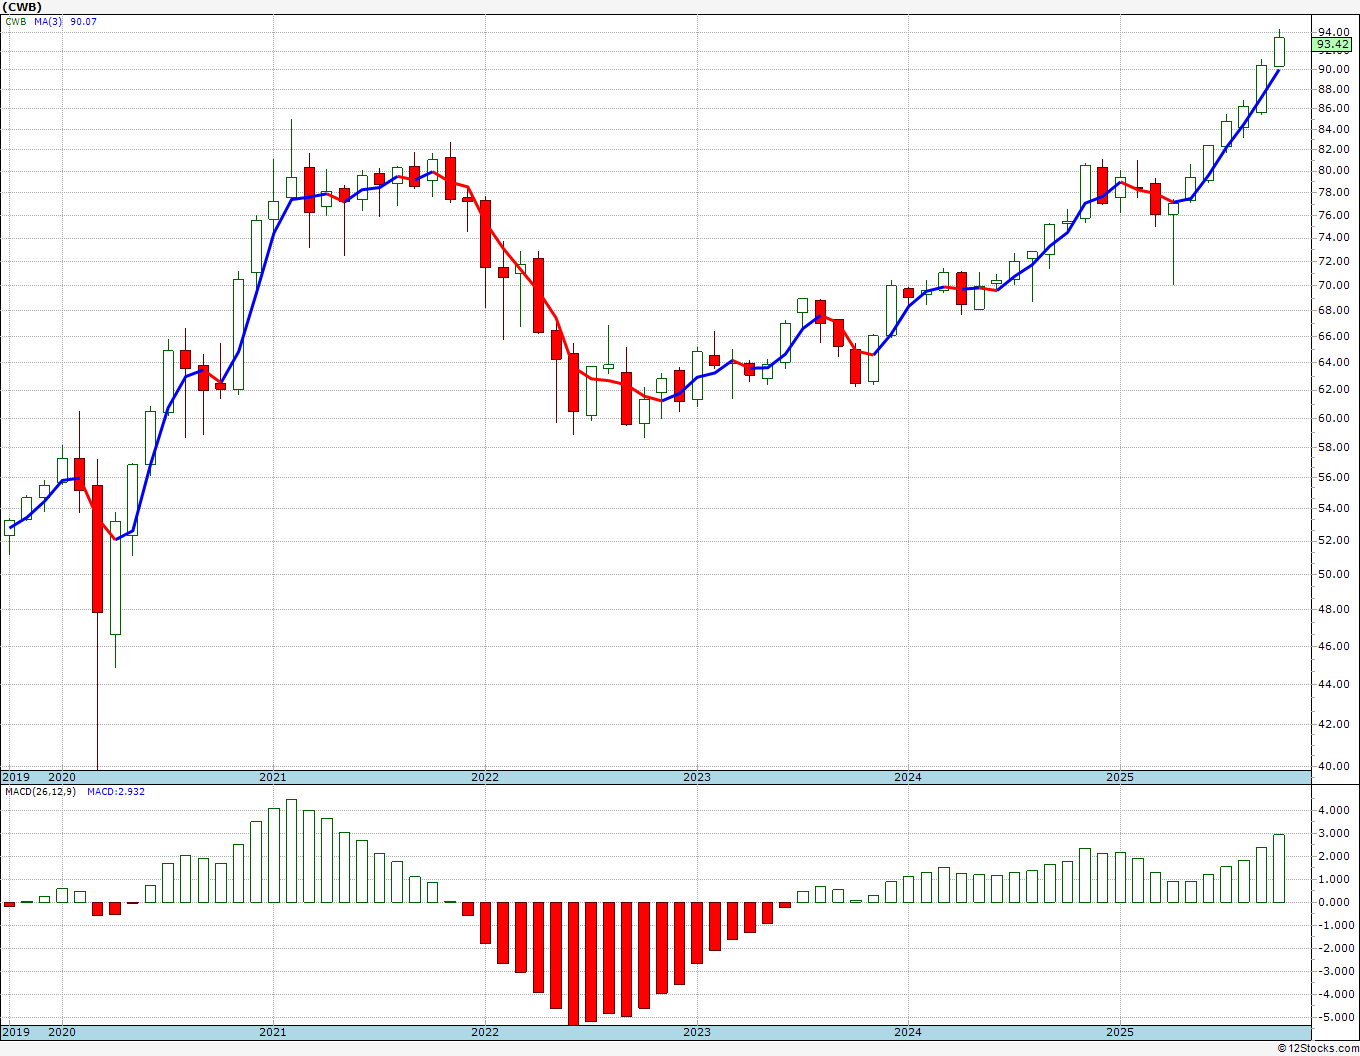Image resolution: width=1360 pixels, height=1056 pixels.
Task: Select the 62.00 price axis label
Action: coord(1334,389)
